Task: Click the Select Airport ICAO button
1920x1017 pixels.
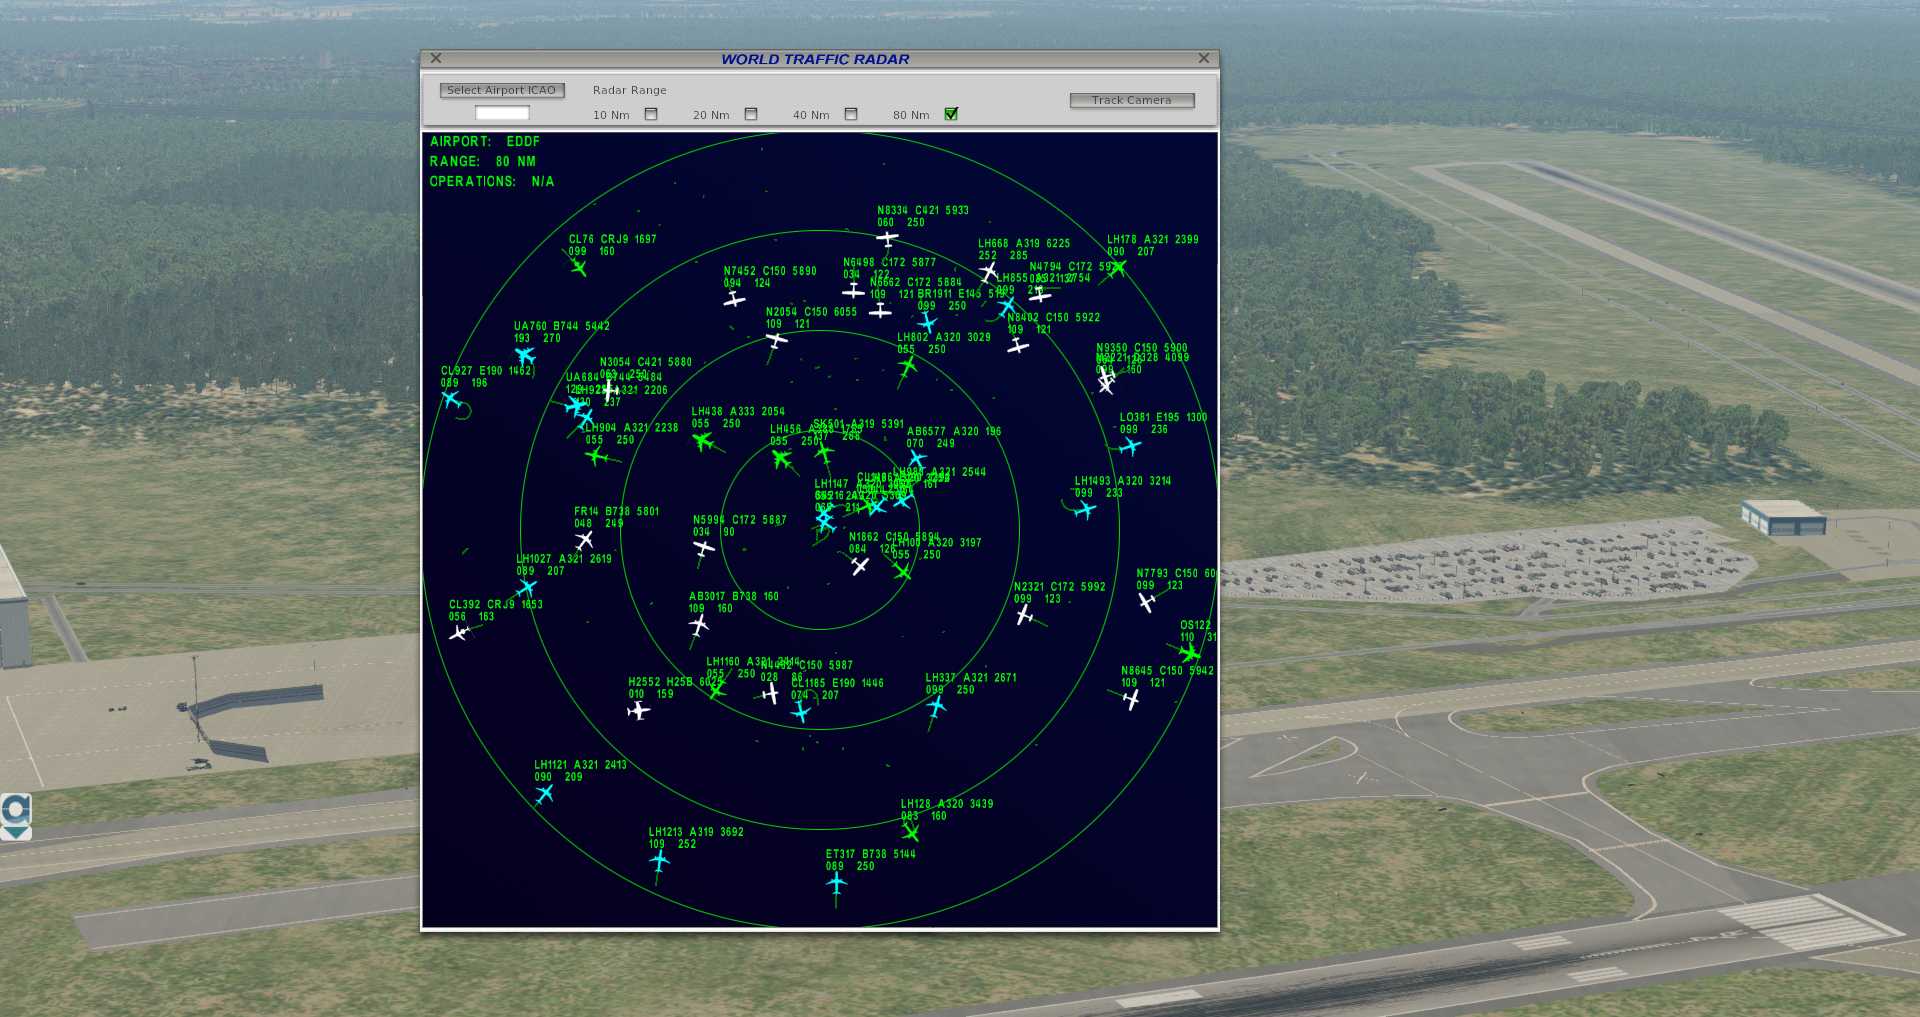Action: pos(502,90)
